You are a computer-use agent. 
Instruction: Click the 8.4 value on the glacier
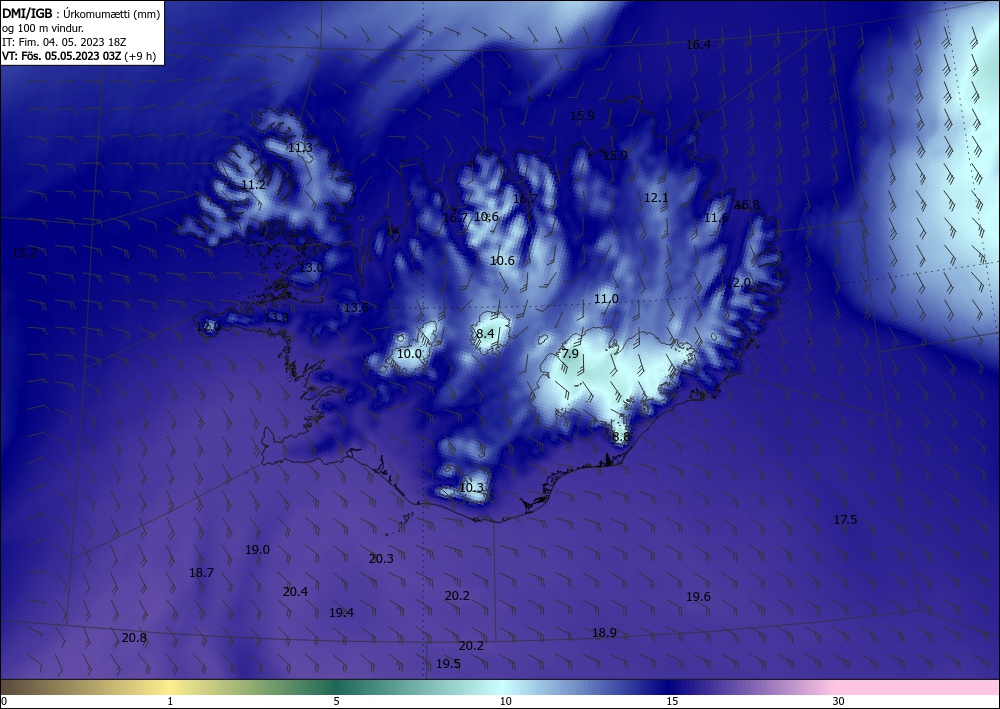point(485,333)
